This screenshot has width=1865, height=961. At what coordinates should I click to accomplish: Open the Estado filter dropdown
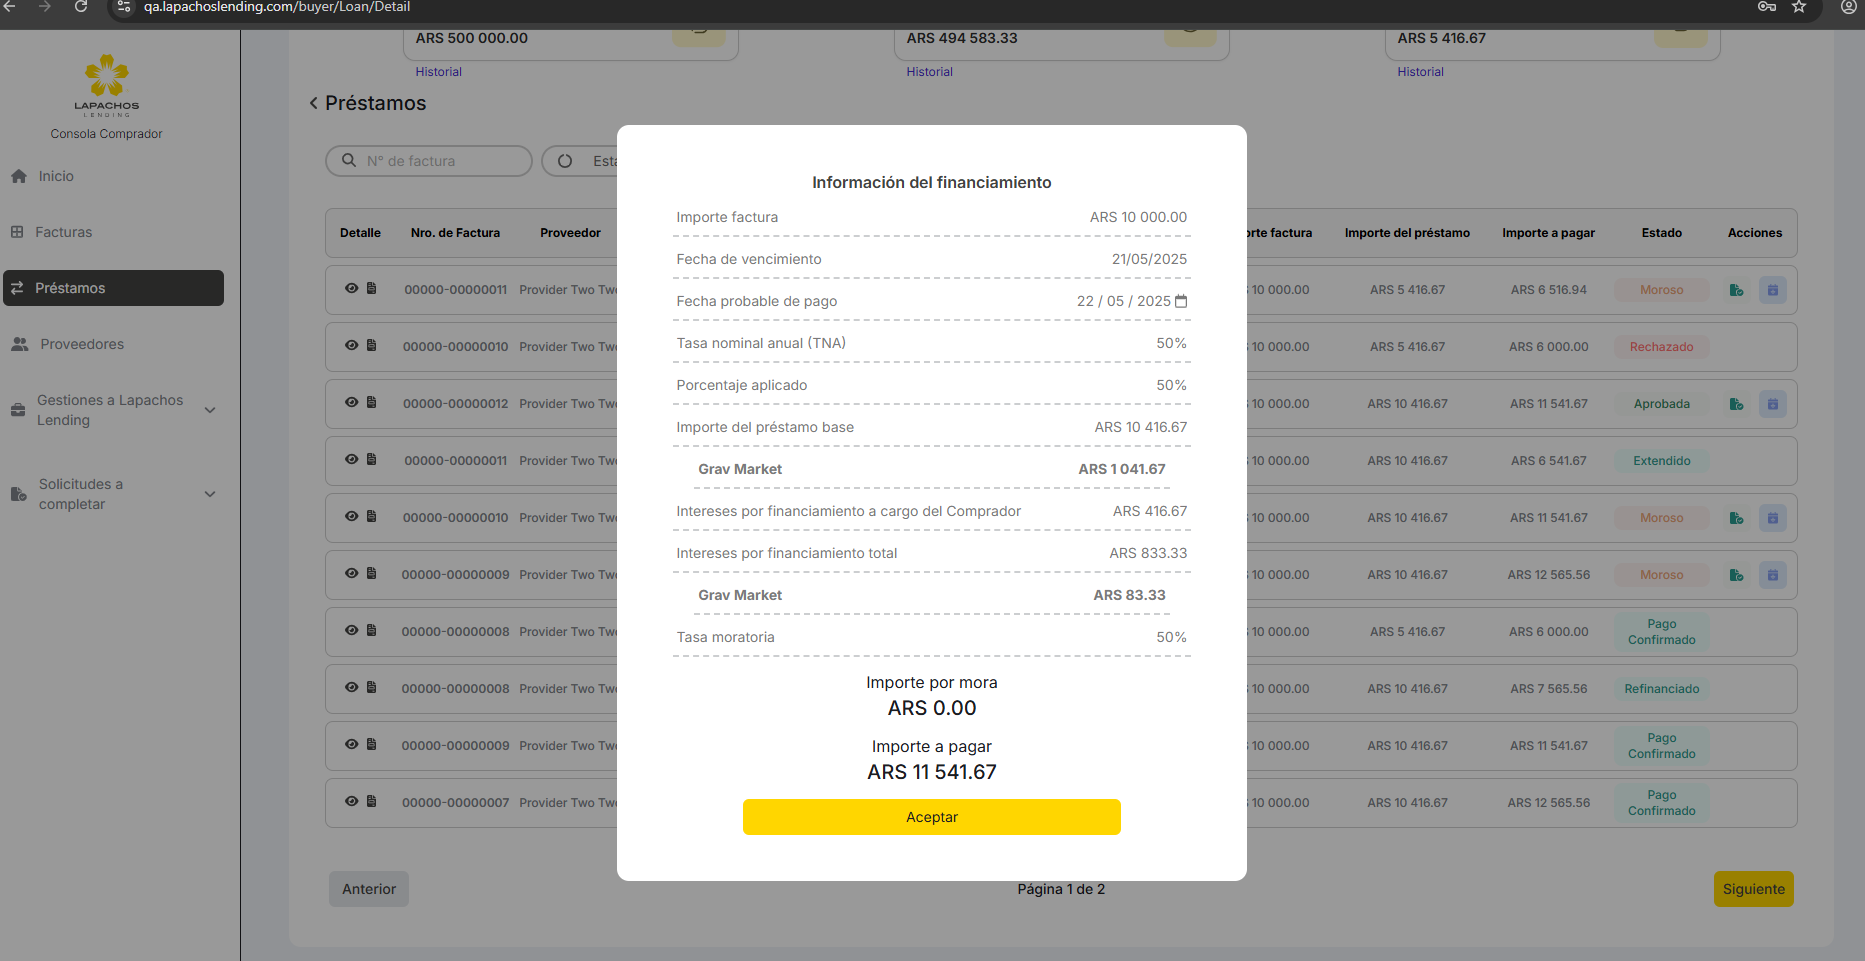click(x=580, y=161)
